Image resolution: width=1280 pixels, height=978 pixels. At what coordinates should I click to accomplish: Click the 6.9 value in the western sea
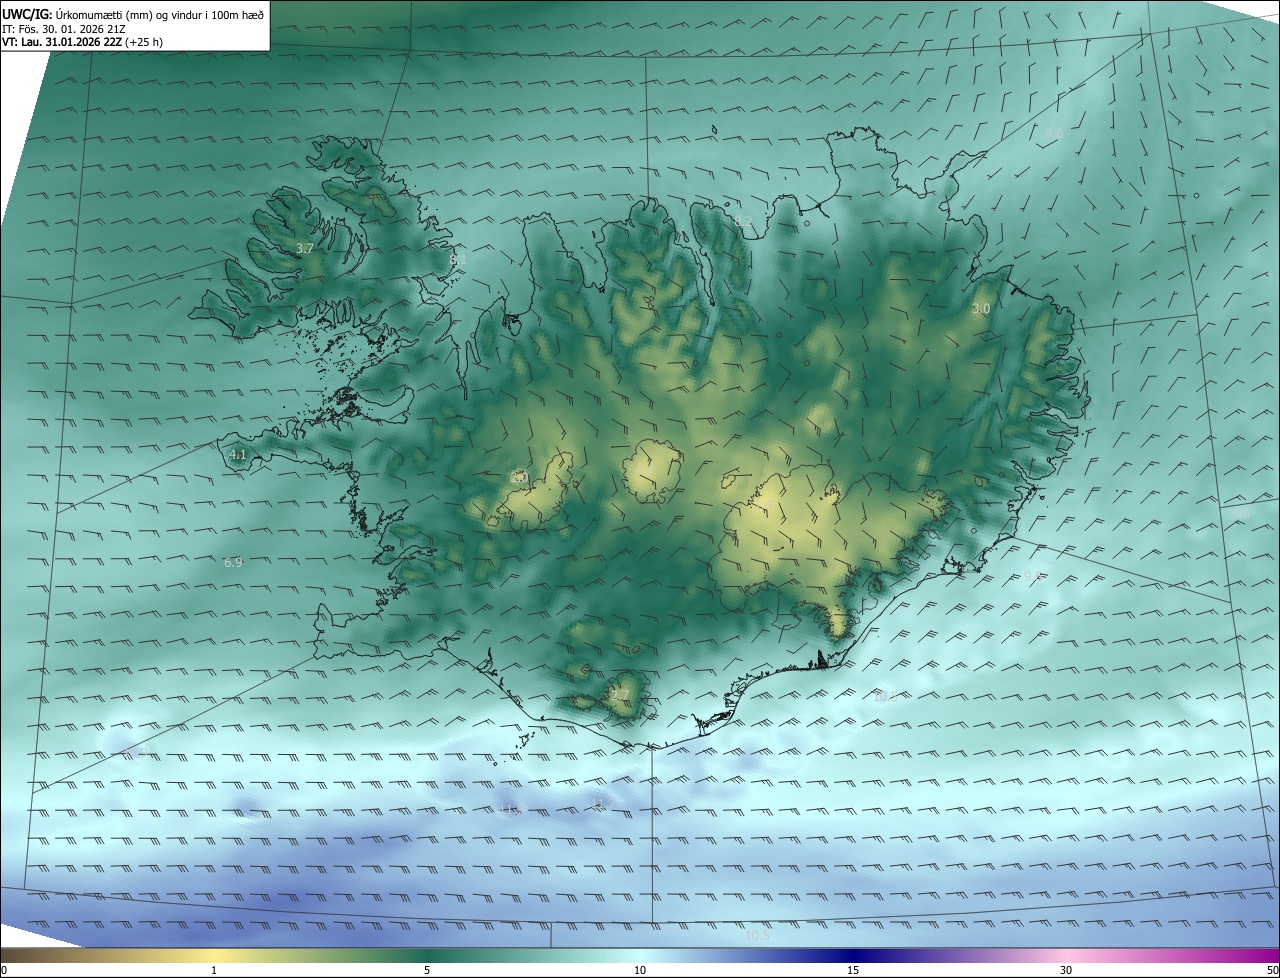pyautogui.click(x=233, y=563)
